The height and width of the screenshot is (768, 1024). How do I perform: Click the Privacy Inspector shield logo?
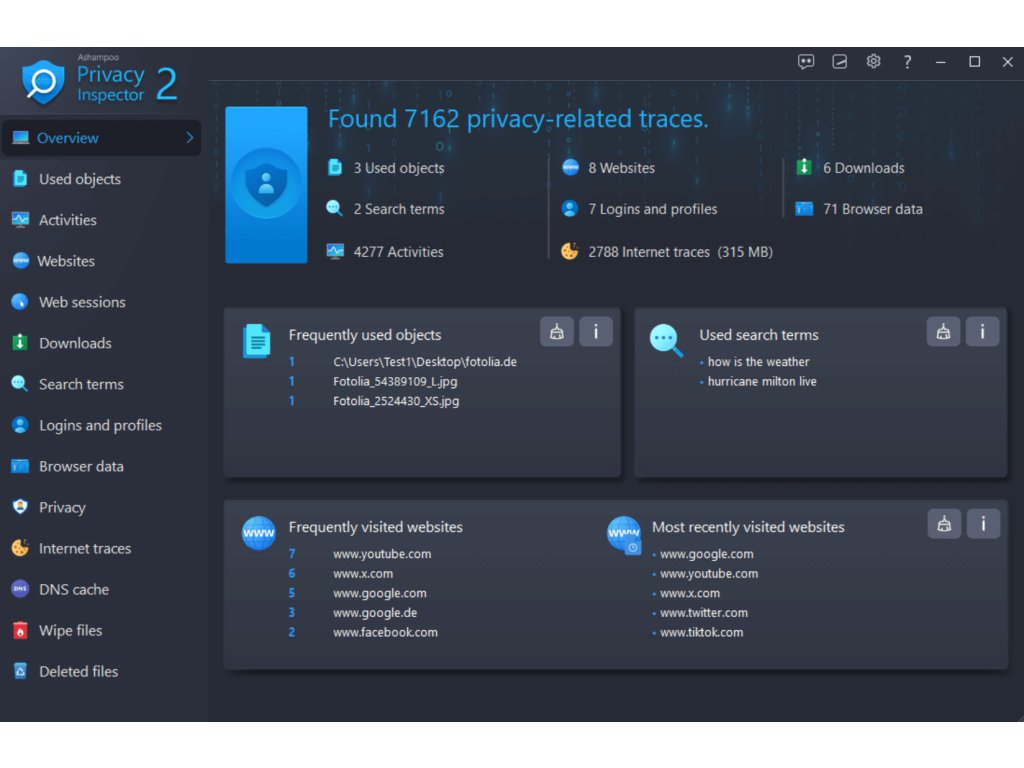[x=43, y=83]
